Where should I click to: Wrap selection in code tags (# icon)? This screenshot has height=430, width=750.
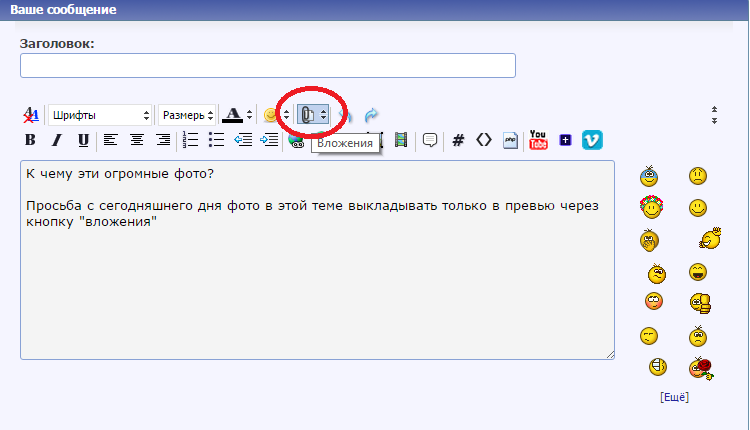tap(458, 140)
